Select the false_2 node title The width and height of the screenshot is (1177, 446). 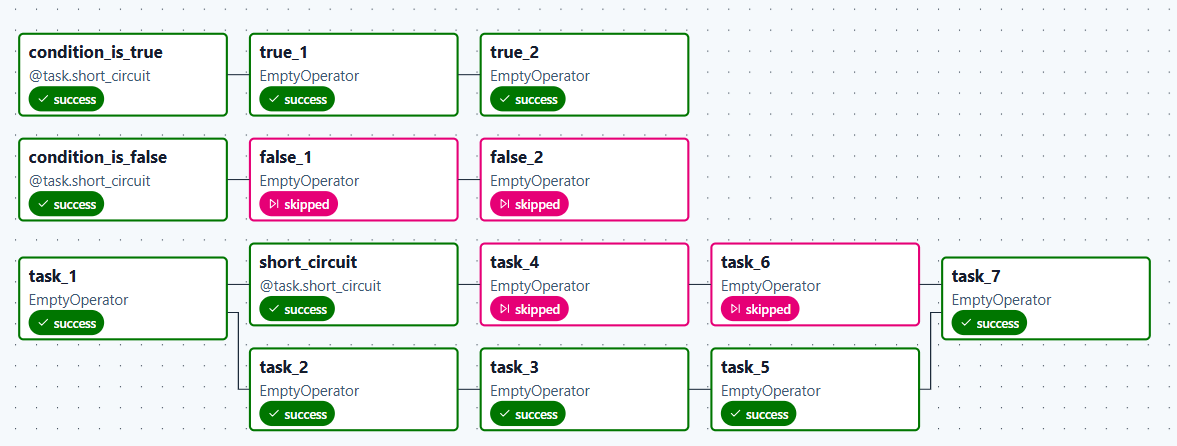point(517,157)
